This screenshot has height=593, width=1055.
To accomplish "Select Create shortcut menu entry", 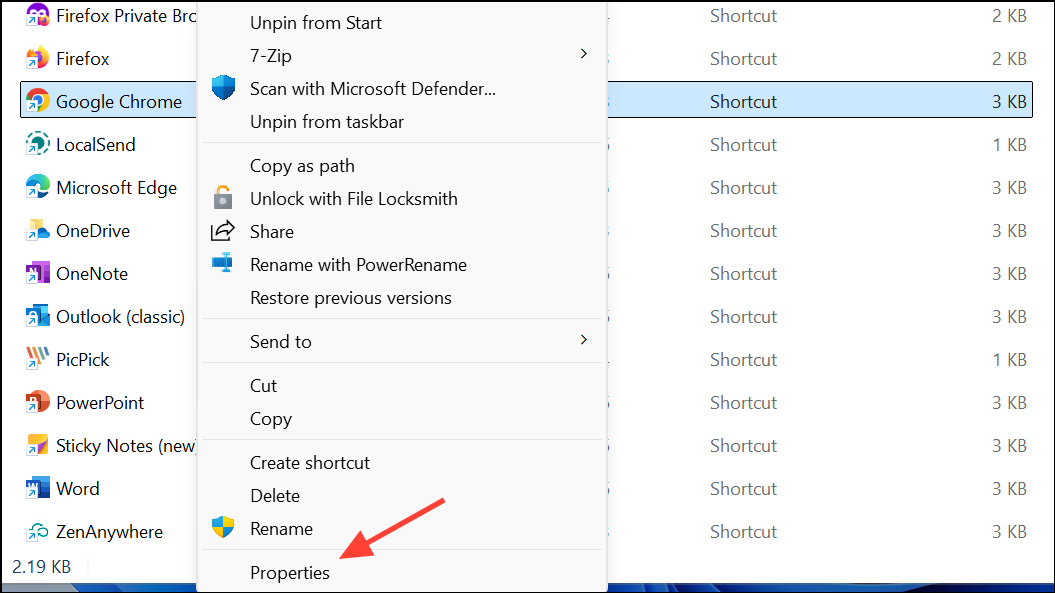I will point(310,463).
